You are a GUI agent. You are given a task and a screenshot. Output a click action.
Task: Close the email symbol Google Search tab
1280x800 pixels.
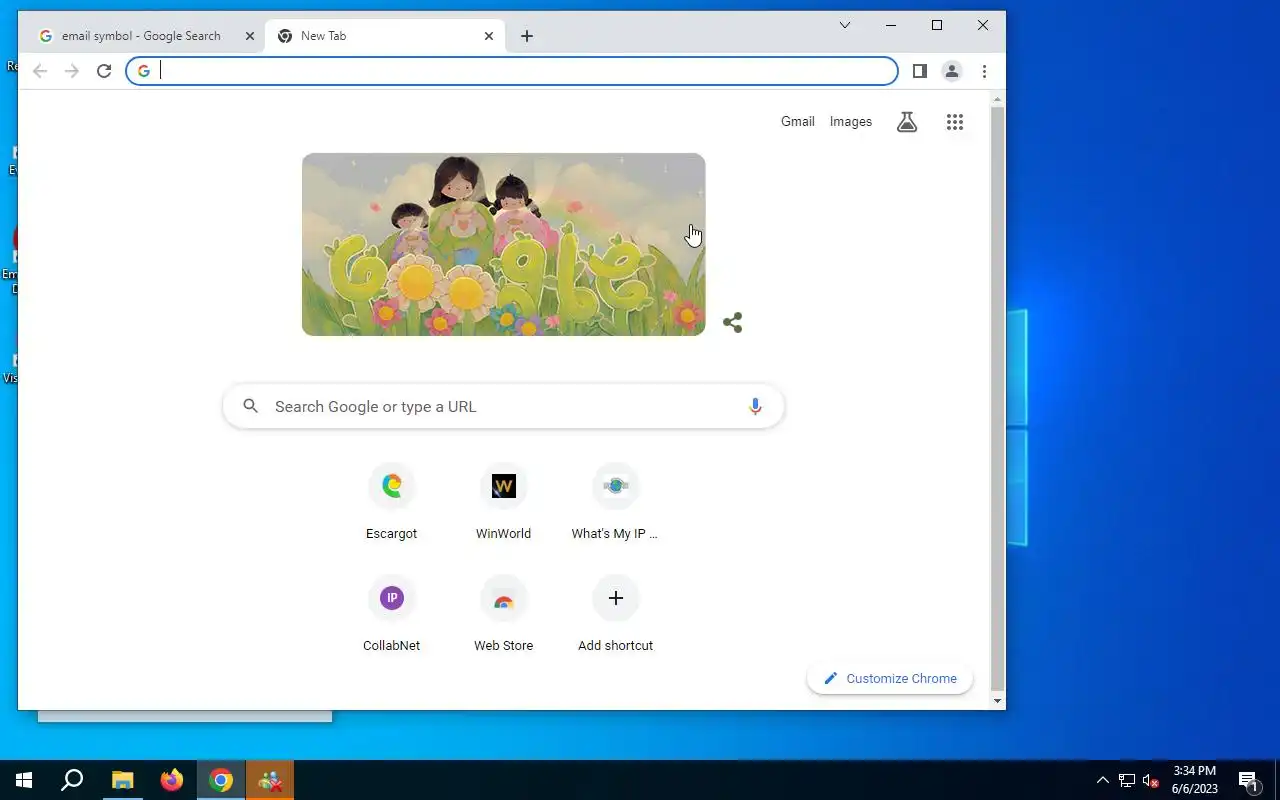(250, 36)
